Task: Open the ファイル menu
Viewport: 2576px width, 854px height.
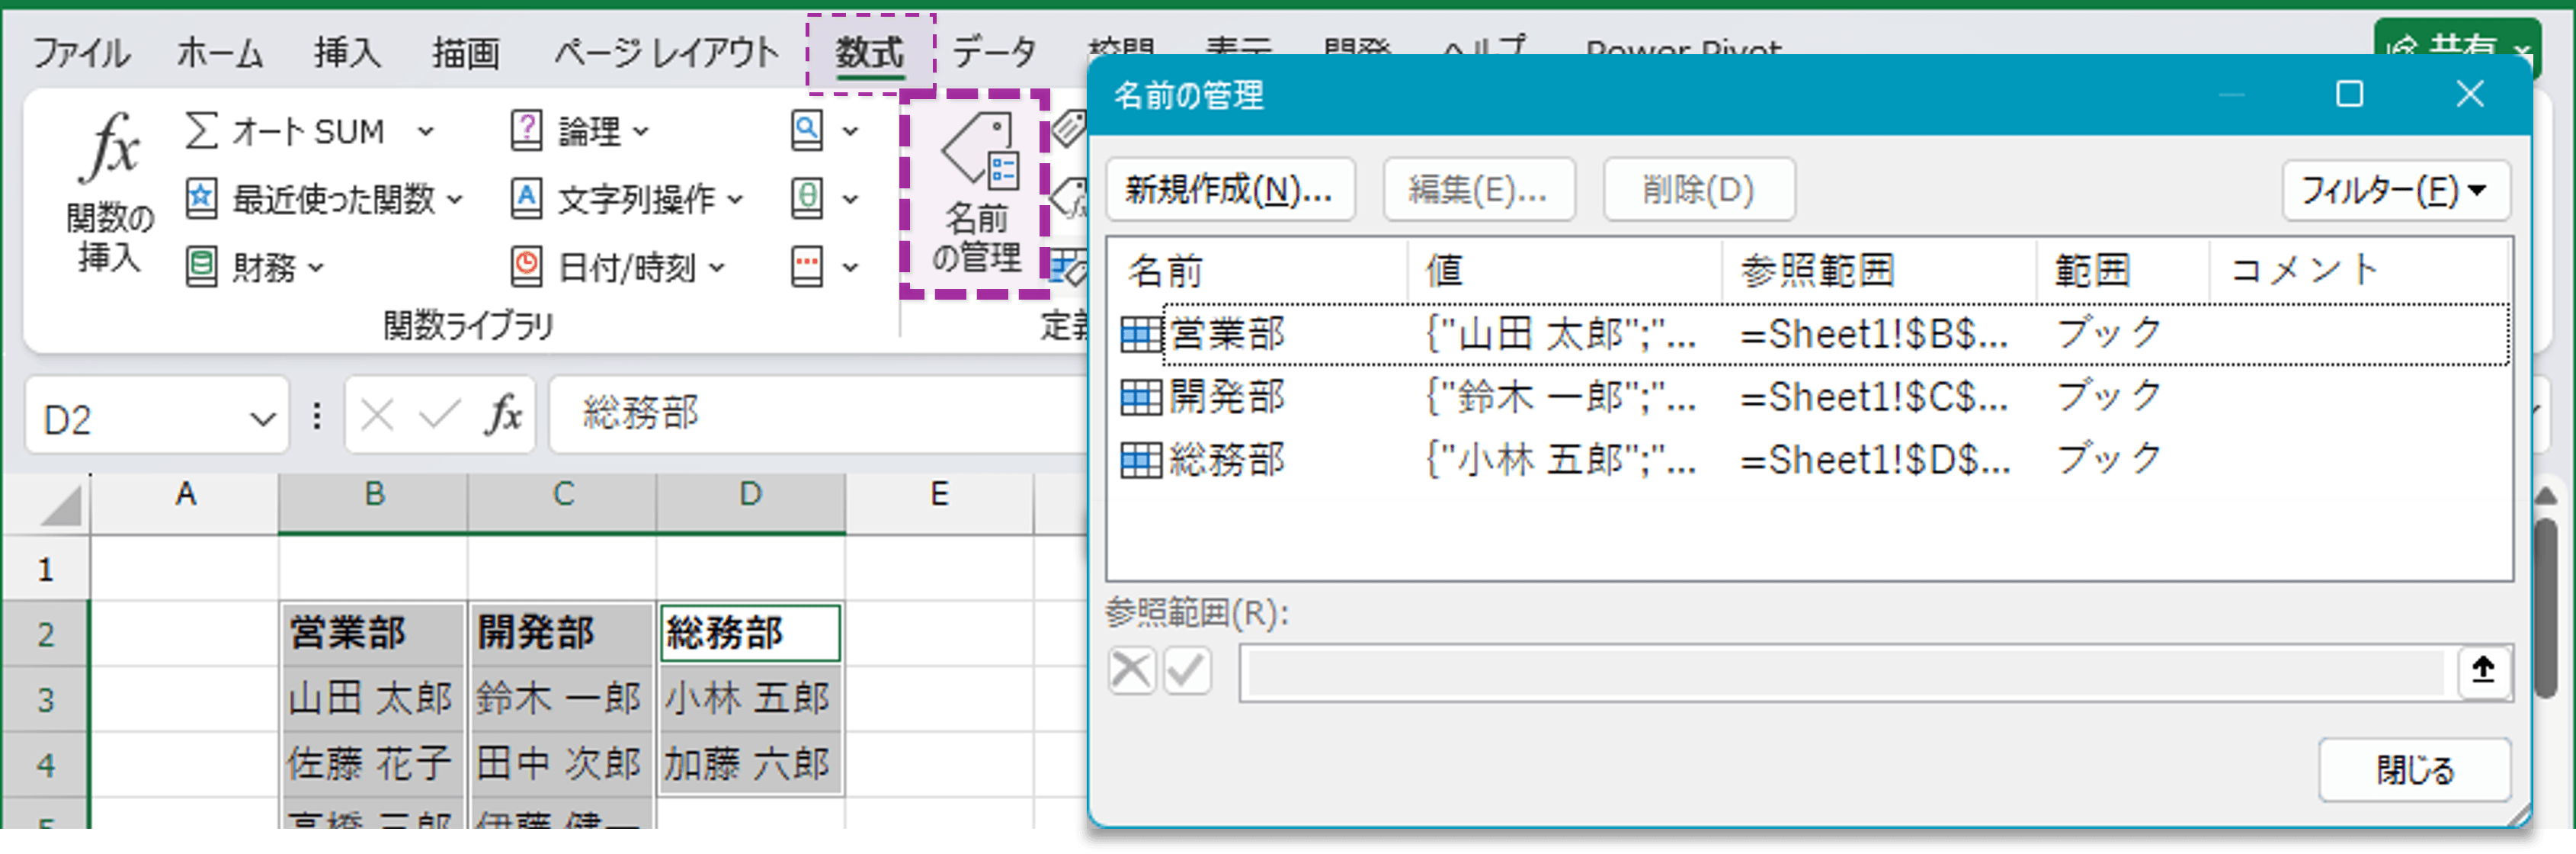Action: click(83, 52)
